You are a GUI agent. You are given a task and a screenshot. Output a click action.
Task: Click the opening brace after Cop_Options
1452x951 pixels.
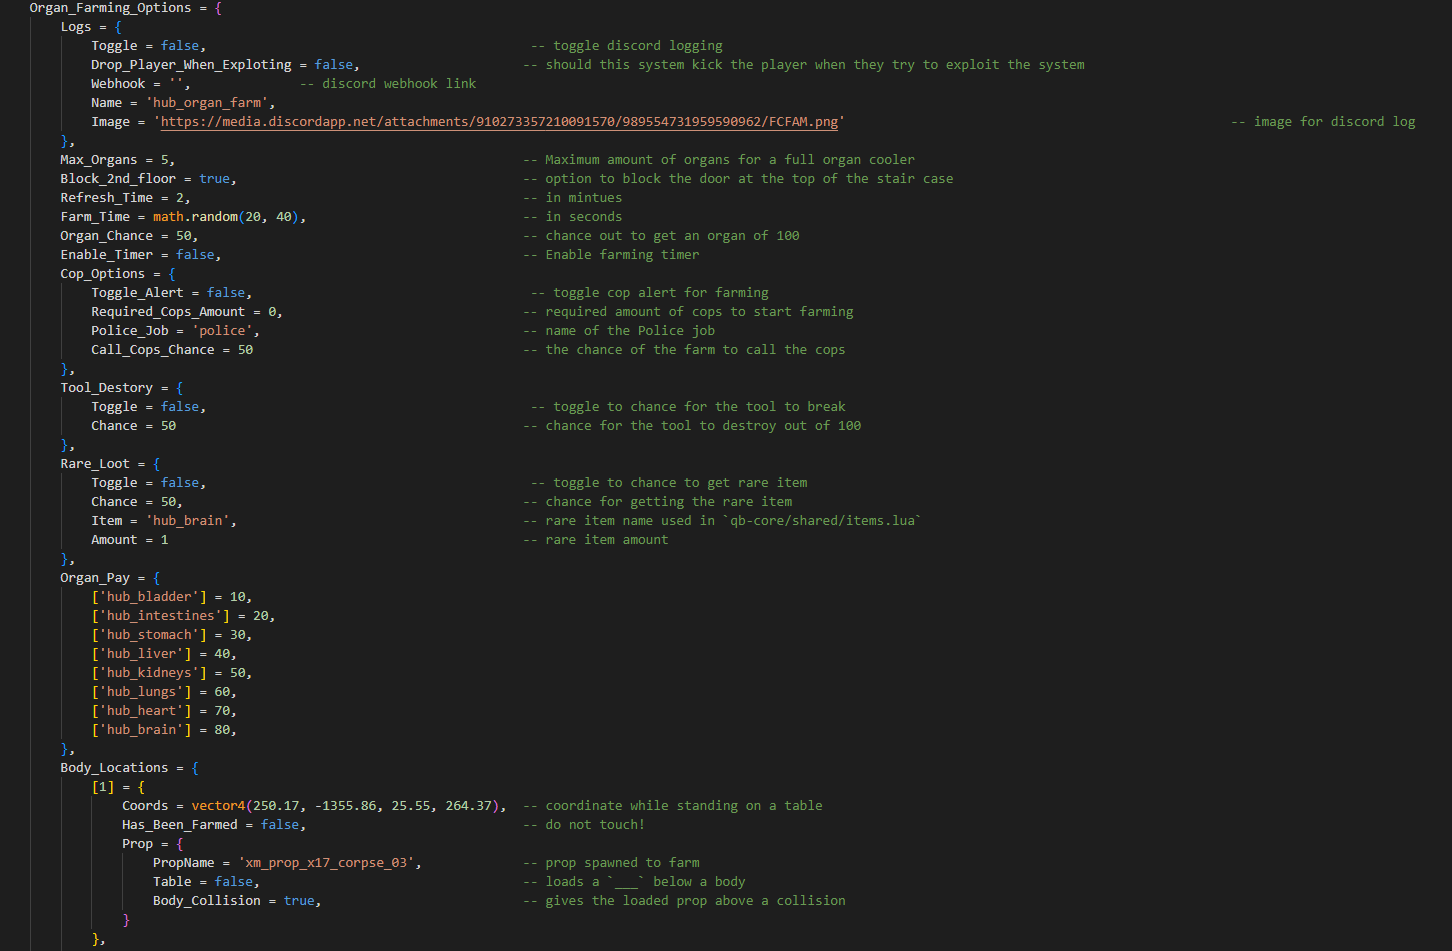point(172,274)
